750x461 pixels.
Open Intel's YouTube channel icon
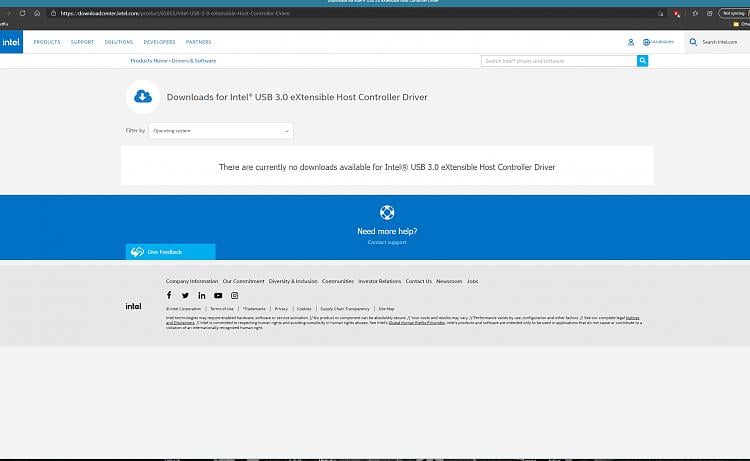(x=218, y=296)
